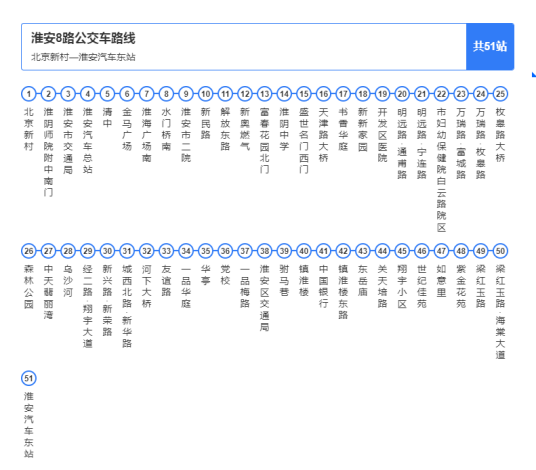Select station circle number 4
Screen dimensions: 536x470
[88, 94]
